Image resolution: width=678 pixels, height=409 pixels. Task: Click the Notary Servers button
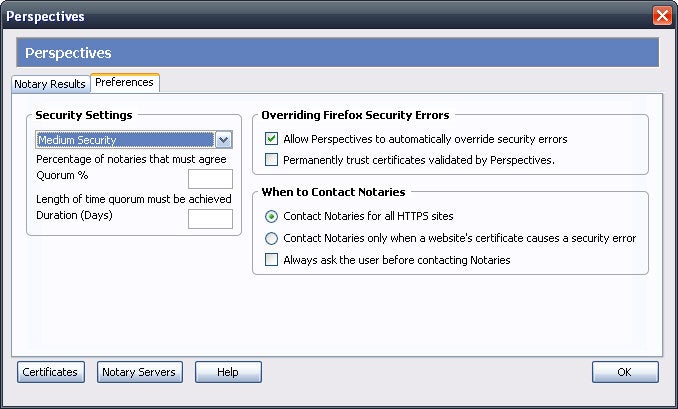click(x=140, y=372)
